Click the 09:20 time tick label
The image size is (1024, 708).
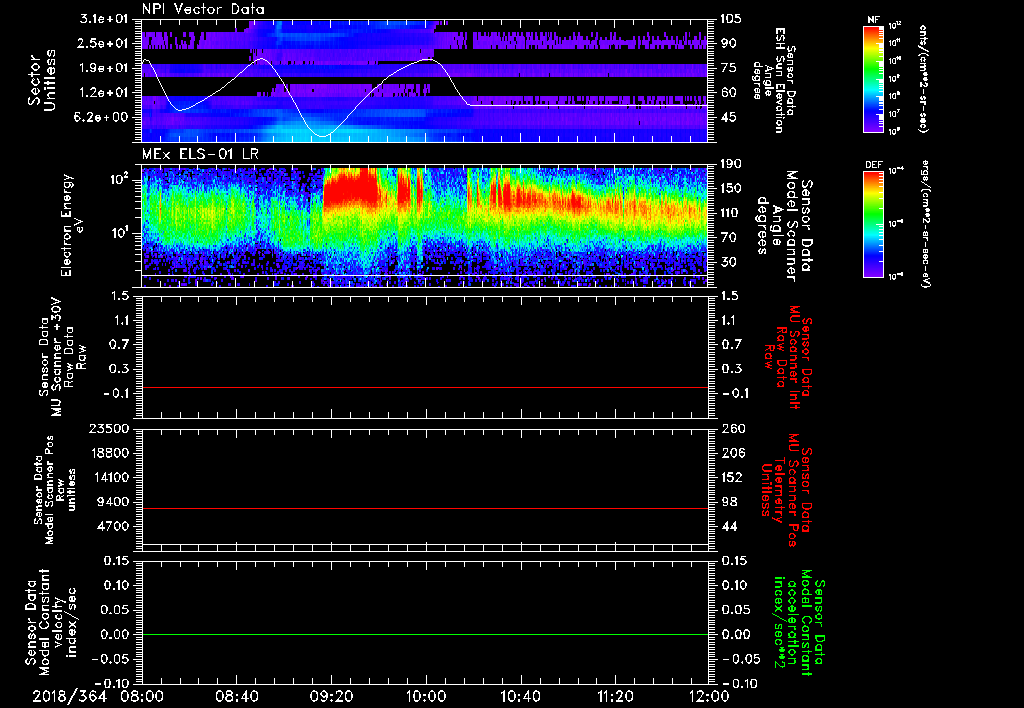click(331, 696)
